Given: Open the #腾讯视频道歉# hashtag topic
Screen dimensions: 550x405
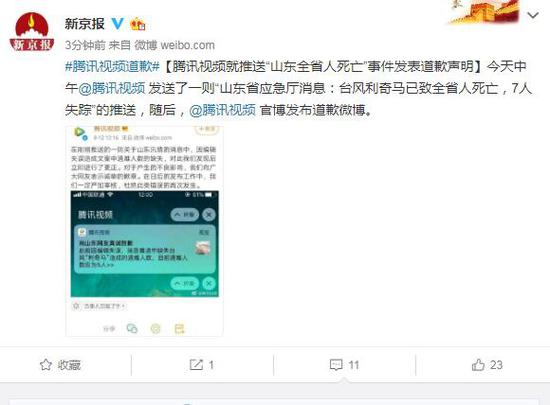Looking at the screenshot, I should [x=113, y=66].
